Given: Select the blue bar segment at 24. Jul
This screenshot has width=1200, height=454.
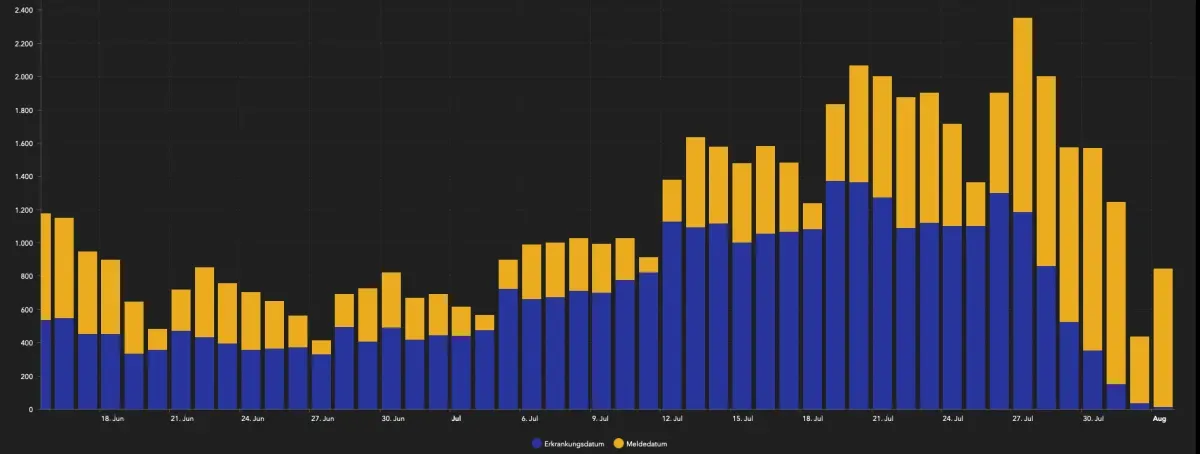Looking at the screenshot, I should [x=952, y=317].
